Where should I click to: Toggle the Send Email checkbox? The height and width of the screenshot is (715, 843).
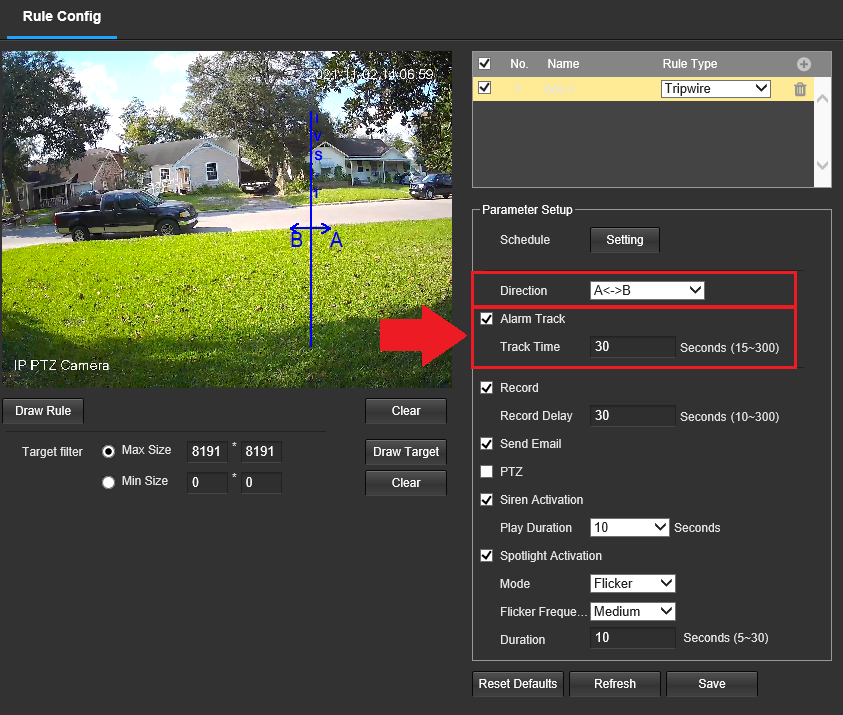pos(487,444)
